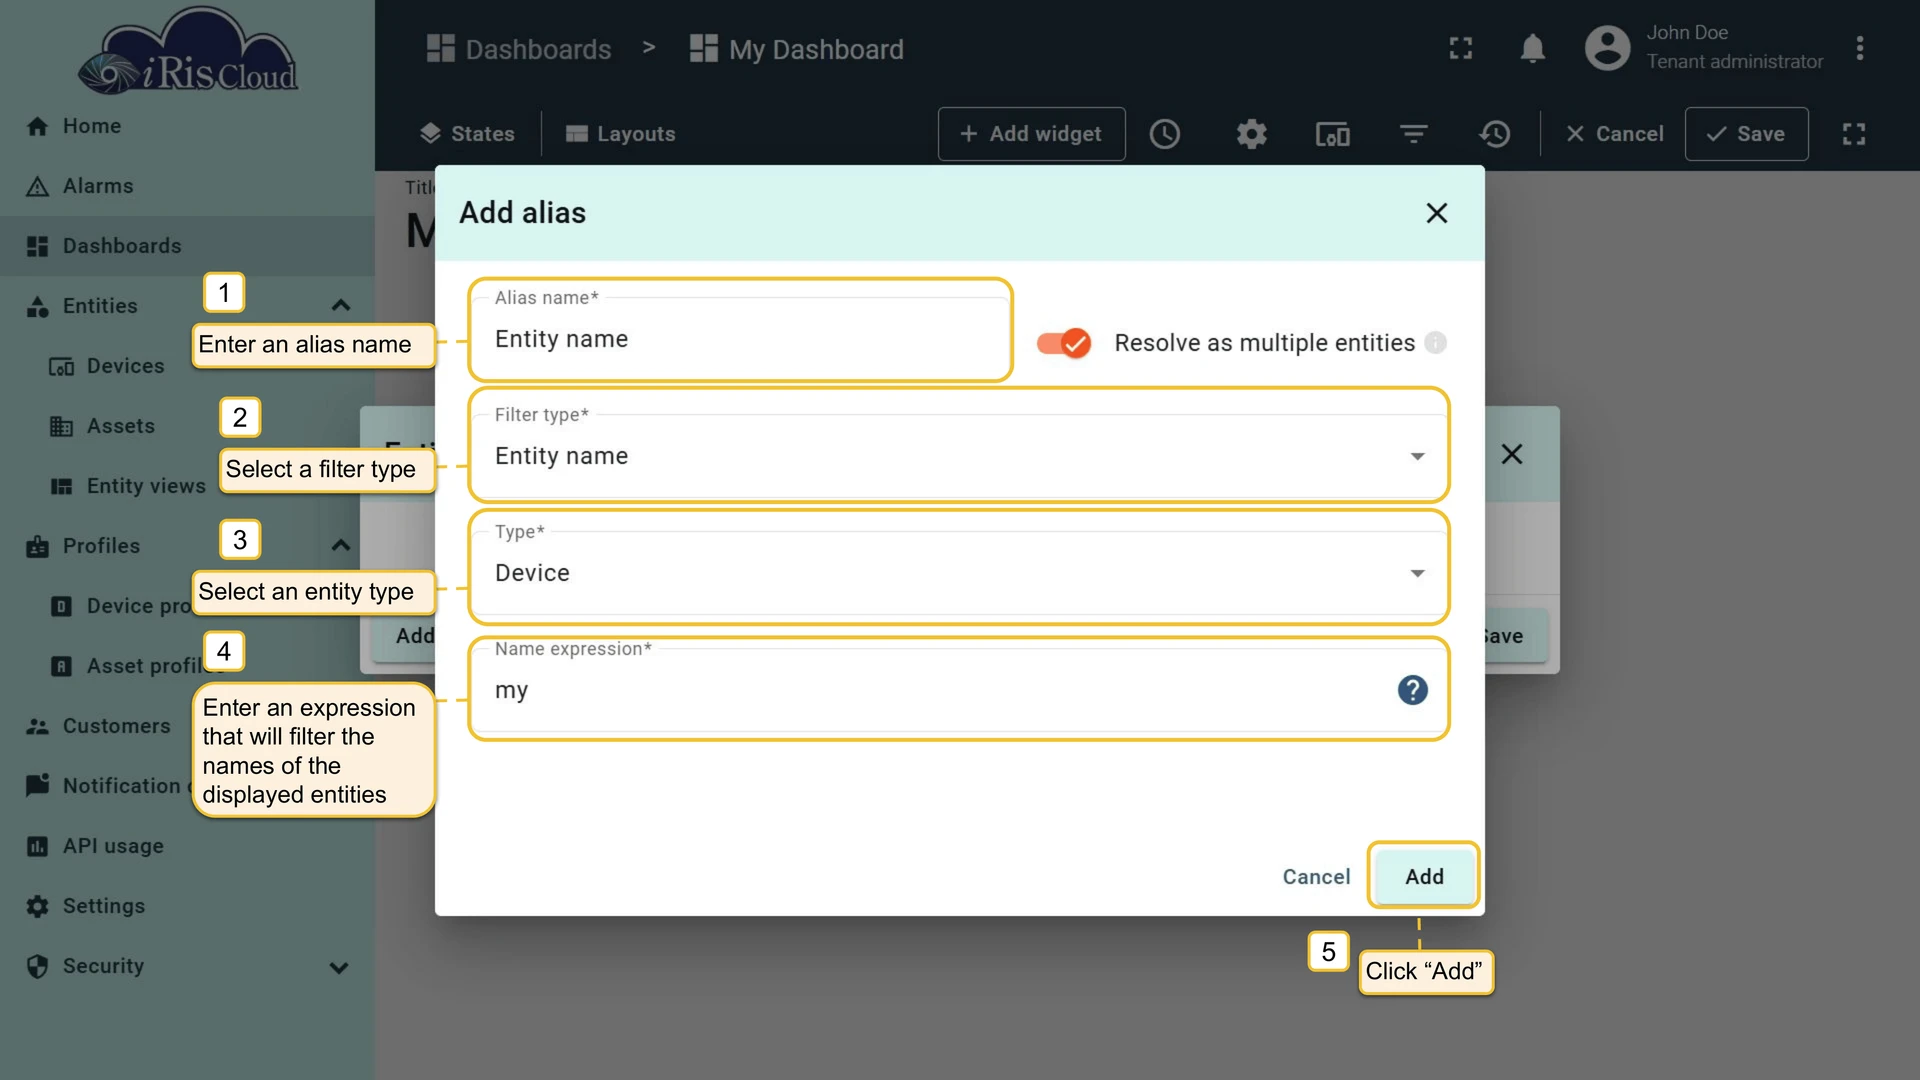Viewport: 1920px width, 1080px height.
Task: Open dashboard settings gear icon
Action: pyautogui.click(x=1251, y=134)
